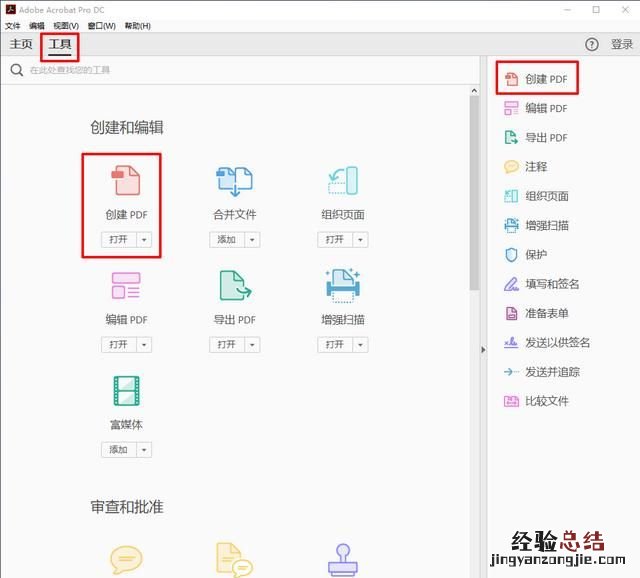
Task: Expand dropdown arrow beside 富媒体 添加 button
Action: coord(144,450)
